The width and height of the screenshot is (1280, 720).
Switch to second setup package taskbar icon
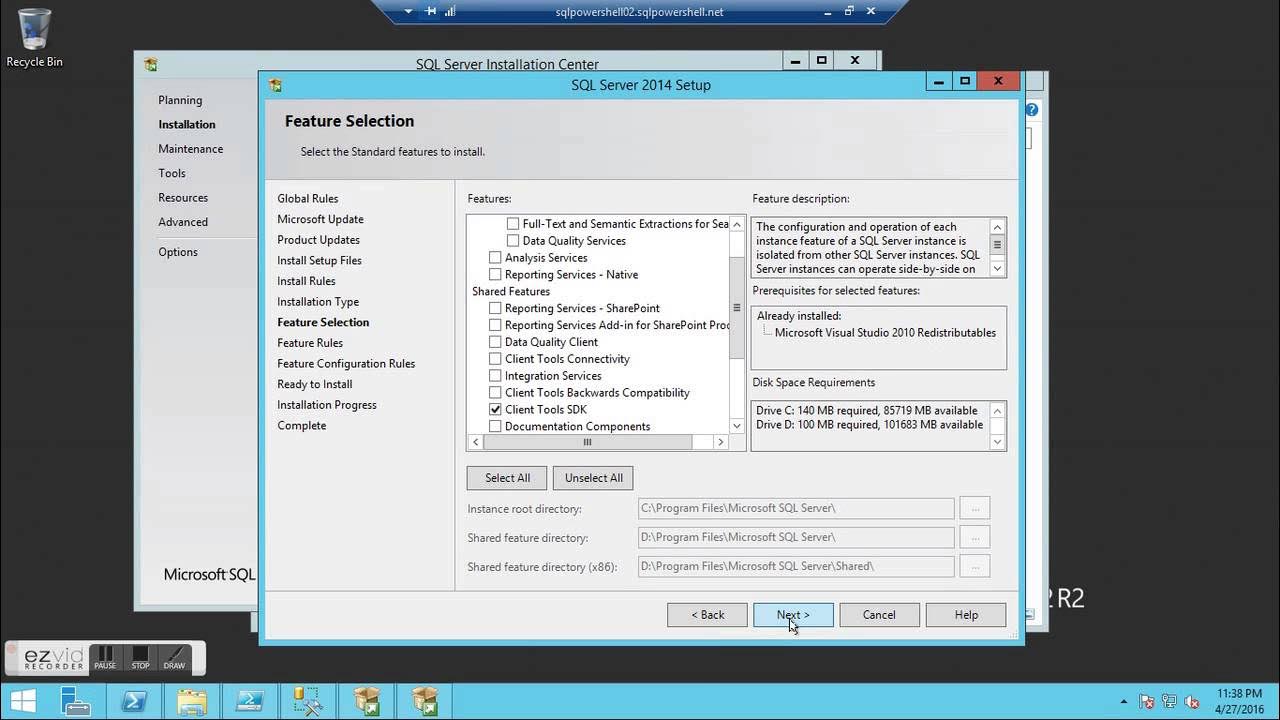(425, 701)
